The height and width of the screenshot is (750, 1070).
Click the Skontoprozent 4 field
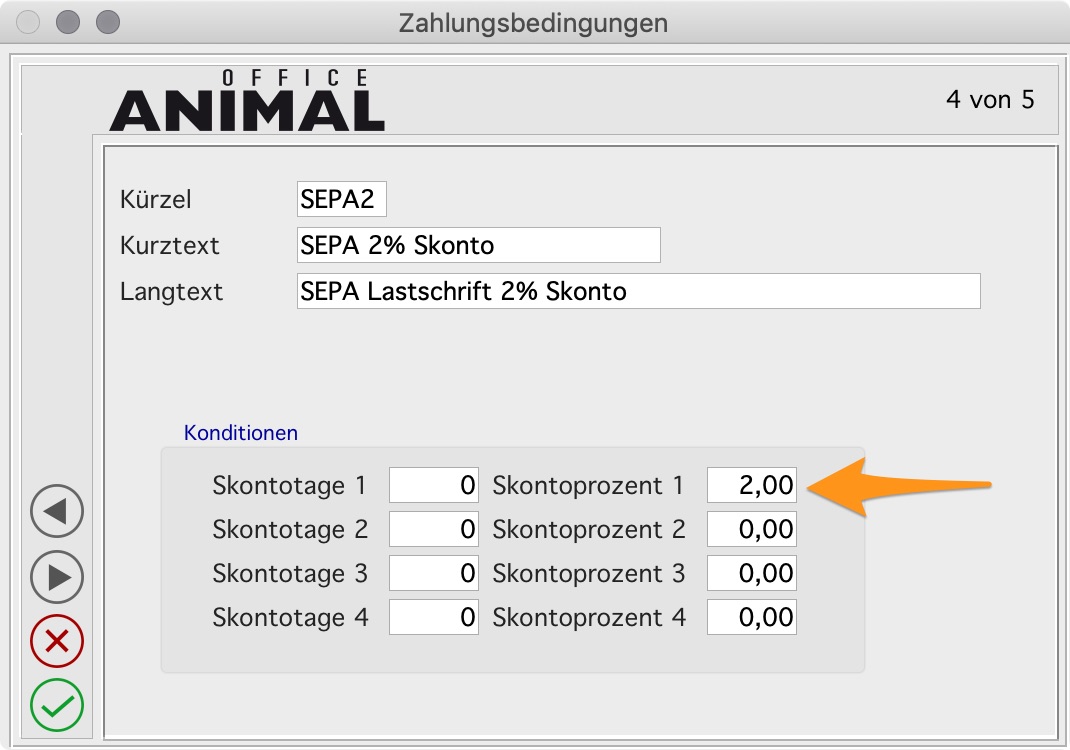pos(752,617)
